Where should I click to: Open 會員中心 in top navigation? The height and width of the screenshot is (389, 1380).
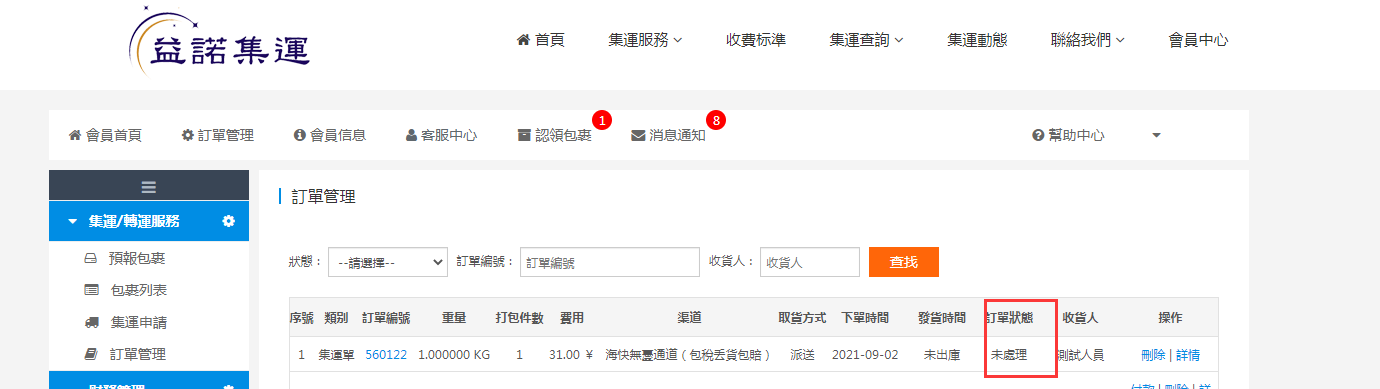click(x=1198, y=40)
